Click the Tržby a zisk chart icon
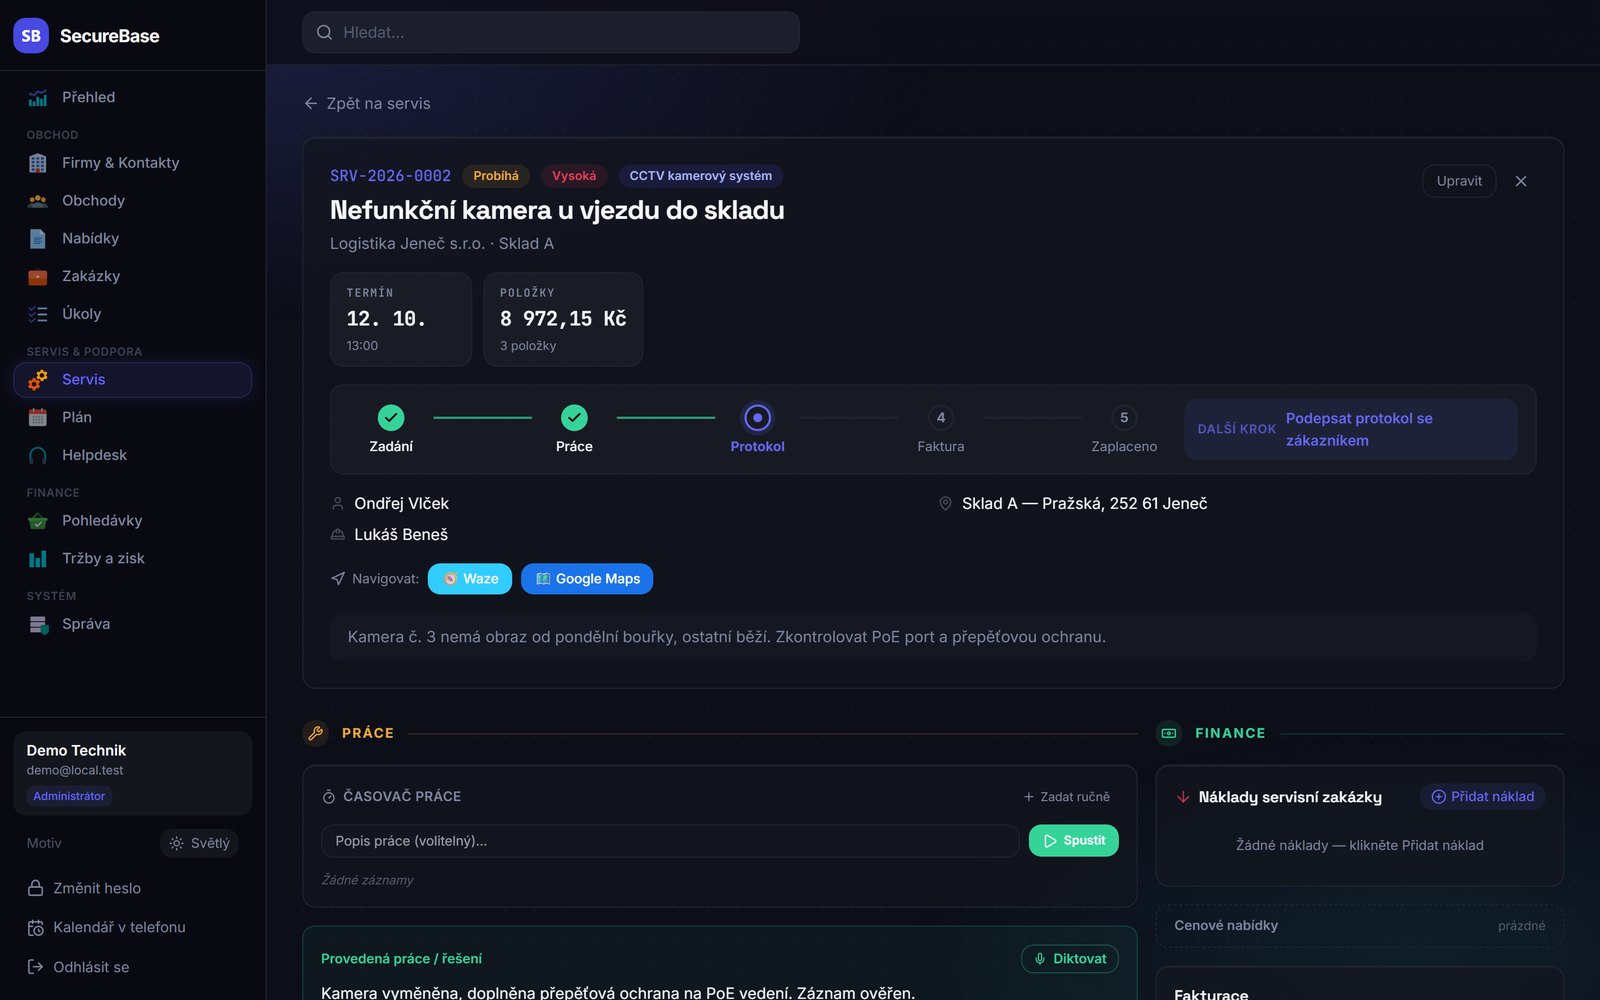The width and height of the screenshot is (1600, 1000). pyautogui.click(x=38, y=559)
